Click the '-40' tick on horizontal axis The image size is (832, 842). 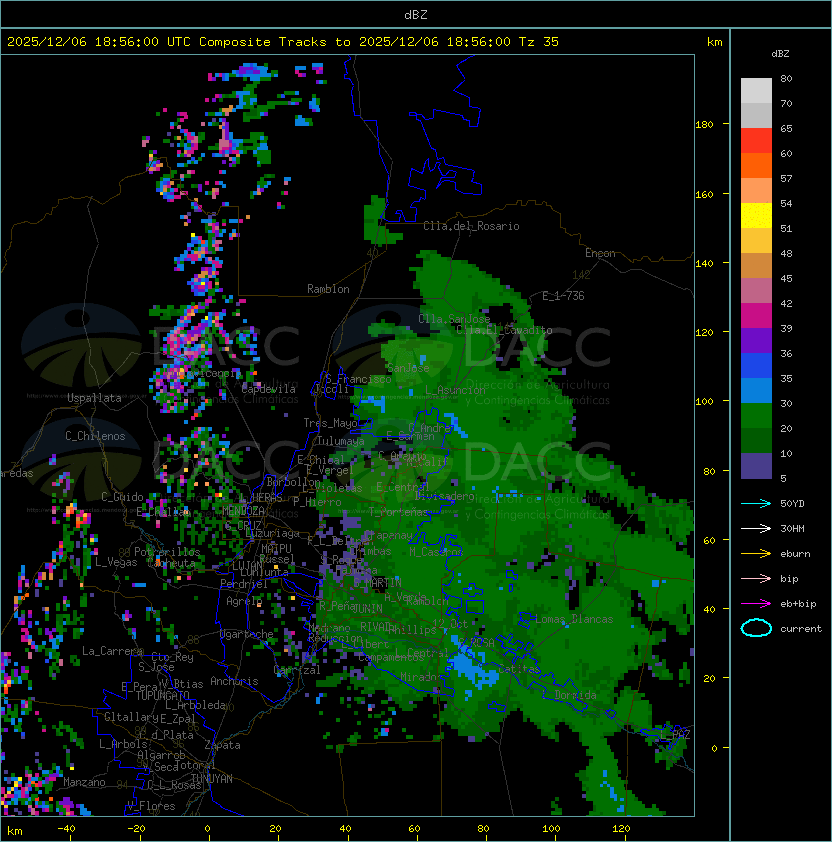point(67,829)
